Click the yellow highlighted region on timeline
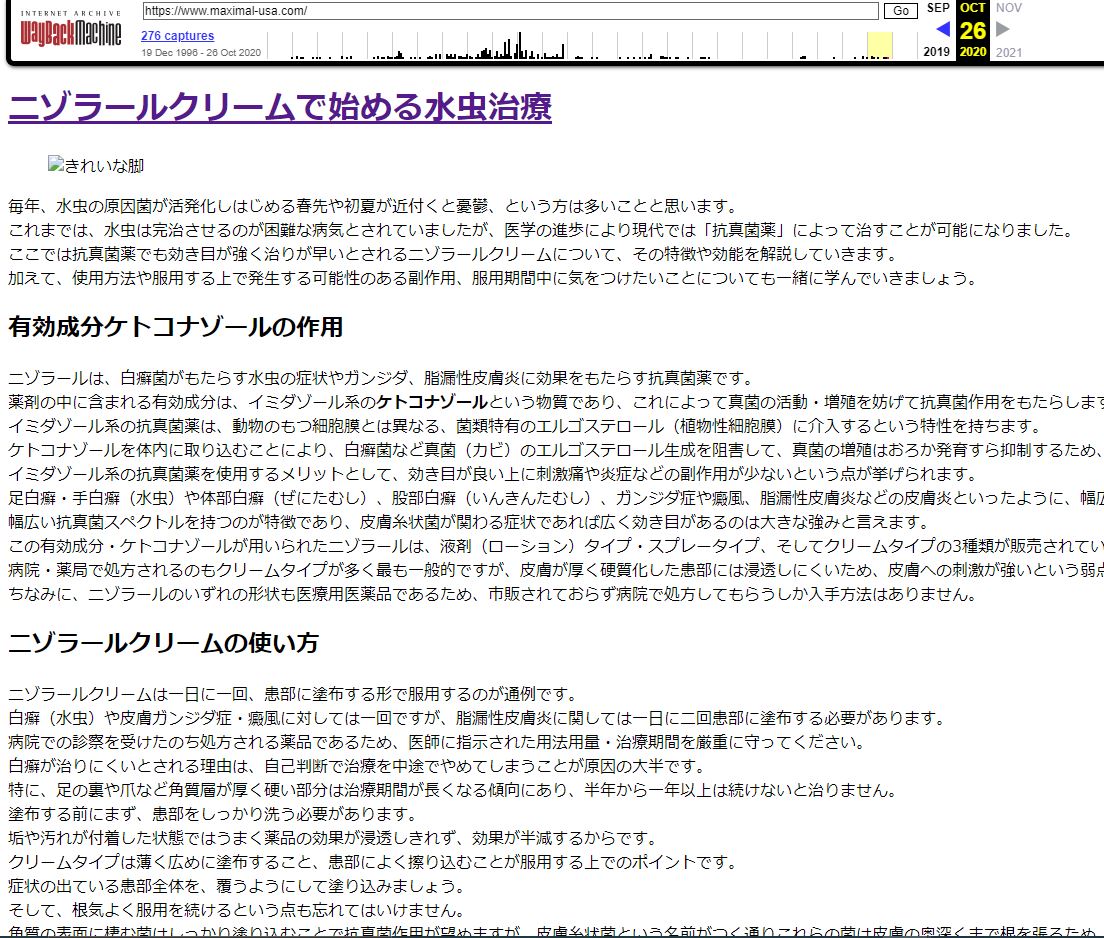Viewport: 1104px width, 938px height. [879, 46]
